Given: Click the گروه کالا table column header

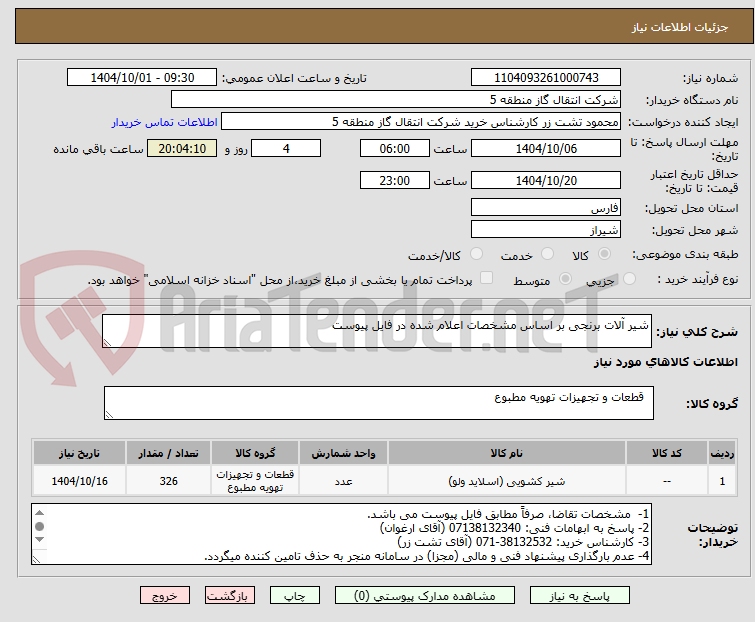Looking at the screenshot, I should [x=255, y=453].
